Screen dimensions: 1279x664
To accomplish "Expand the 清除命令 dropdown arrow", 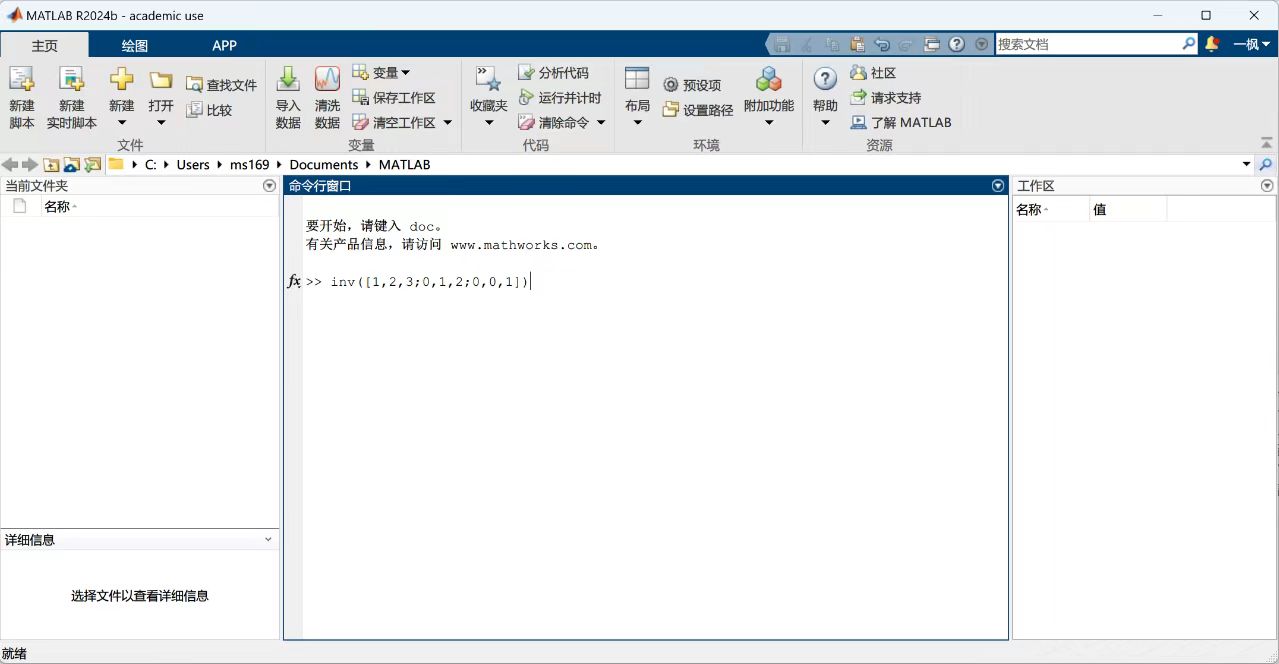I will click(601, 123).
